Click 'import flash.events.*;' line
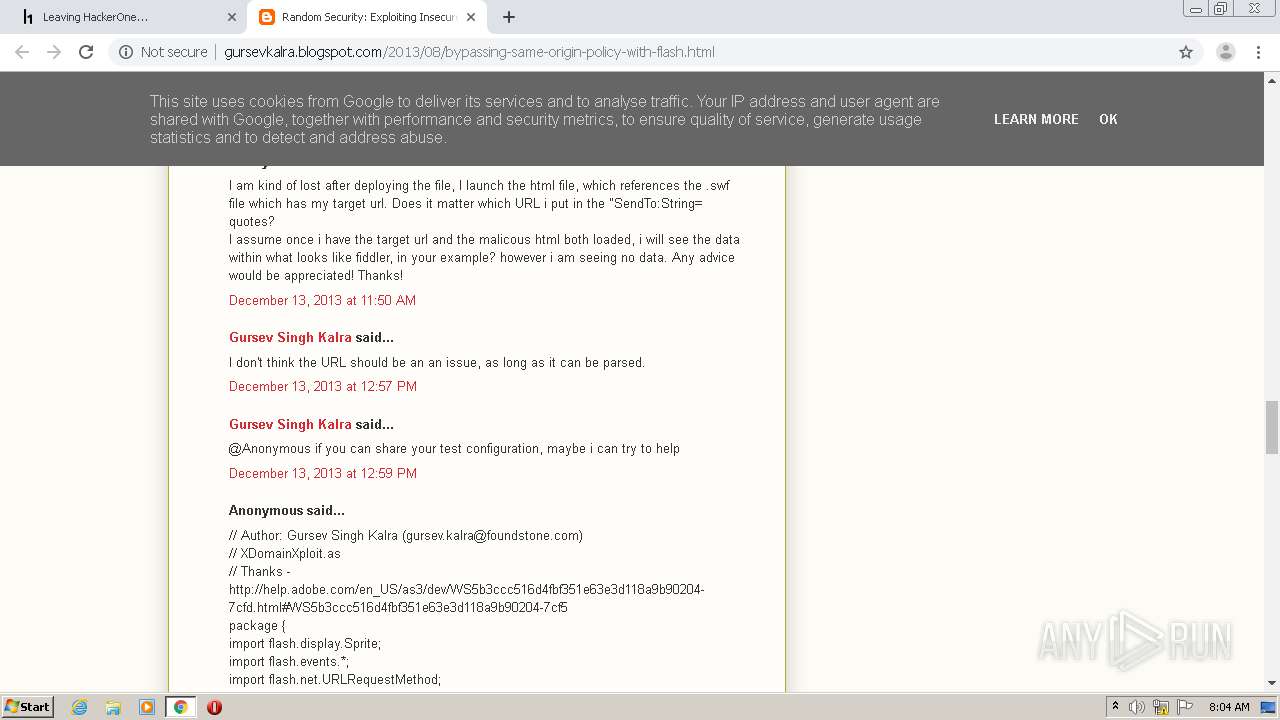The width and height of the screenshot is (1280, 720). tap(289, 661)
